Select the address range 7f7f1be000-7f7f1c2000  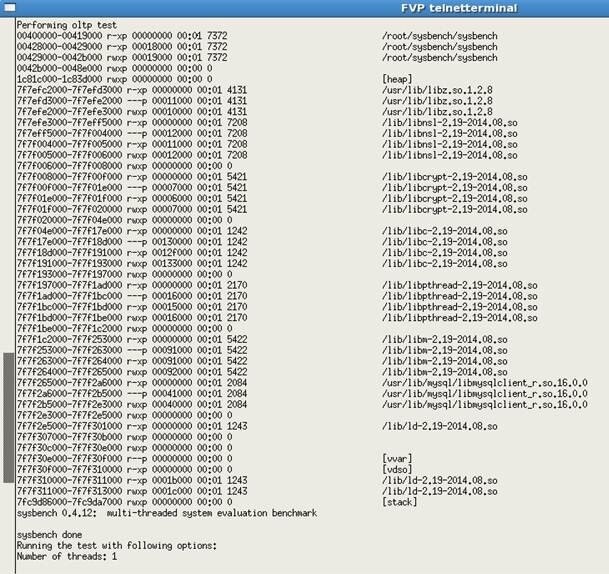pos(70,329)
